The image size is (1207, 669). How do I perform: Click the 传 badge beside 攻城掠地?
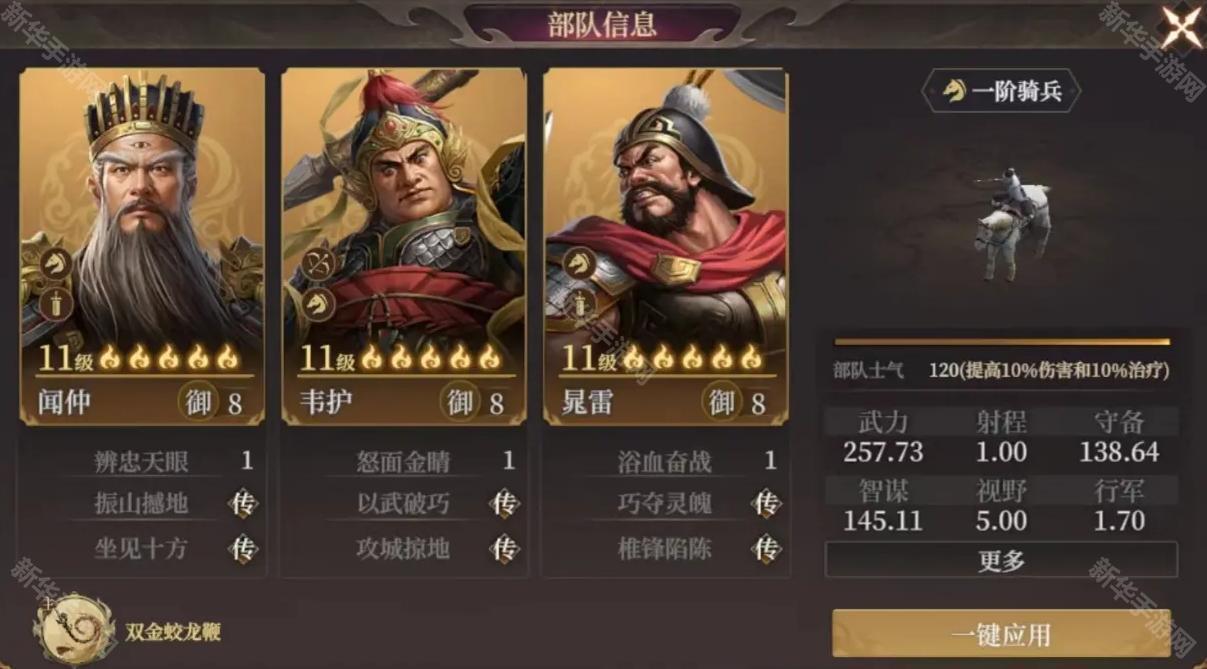505,548
